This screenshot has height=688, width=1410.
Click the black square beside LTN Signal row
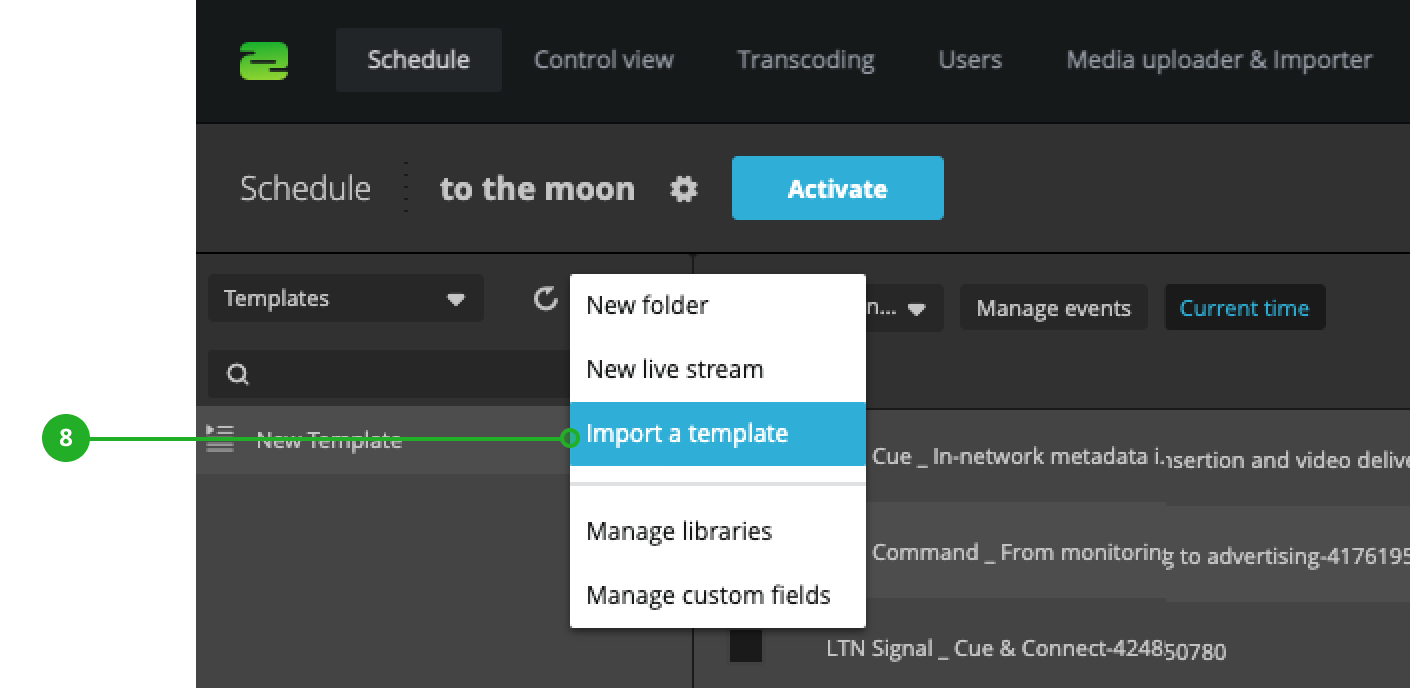pos(745,647)
